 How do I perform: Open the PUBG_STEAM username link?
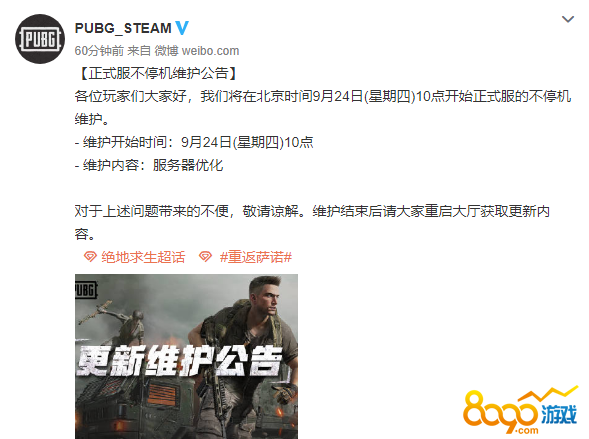[123, 28]
